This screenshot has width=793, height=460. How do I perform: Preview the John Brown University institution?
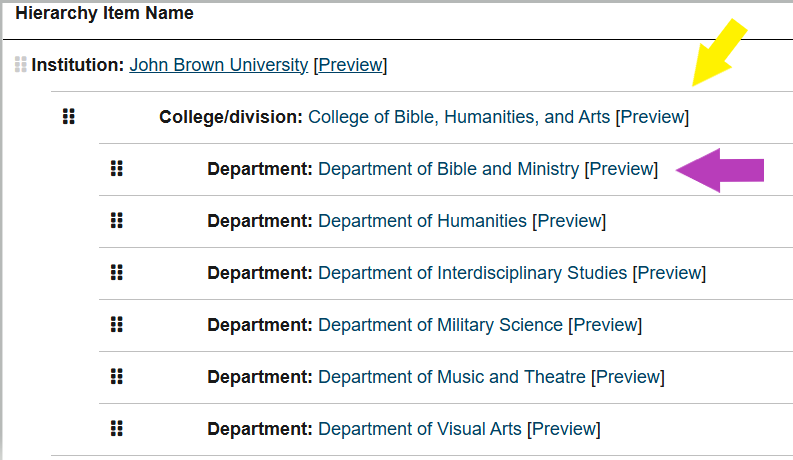(x=350, y=65)
